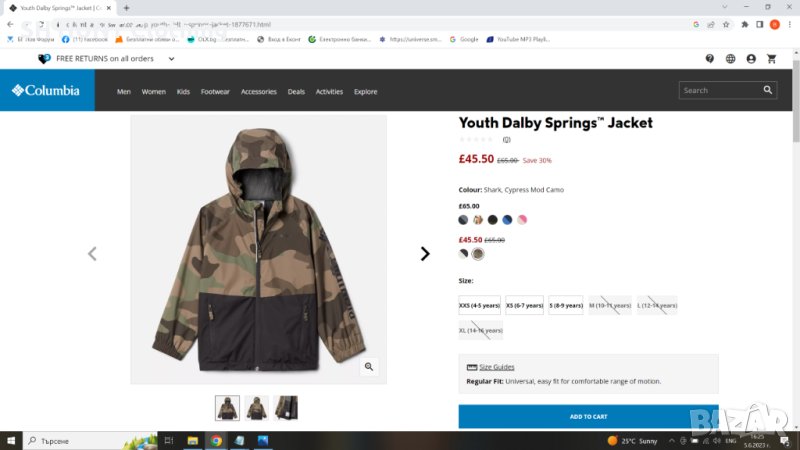Select size S (8-9 years)
This screenshot has height=450, width=800.
pos(566,305)
